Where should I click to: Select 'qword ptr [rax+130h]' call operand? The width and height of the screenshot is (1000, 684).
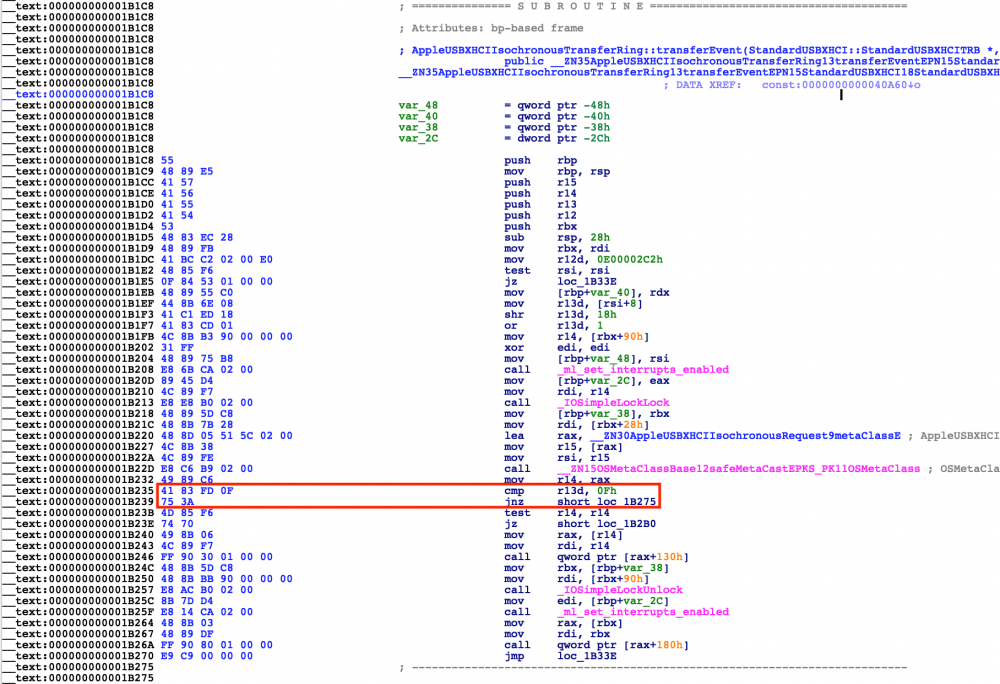click(623, 557)
